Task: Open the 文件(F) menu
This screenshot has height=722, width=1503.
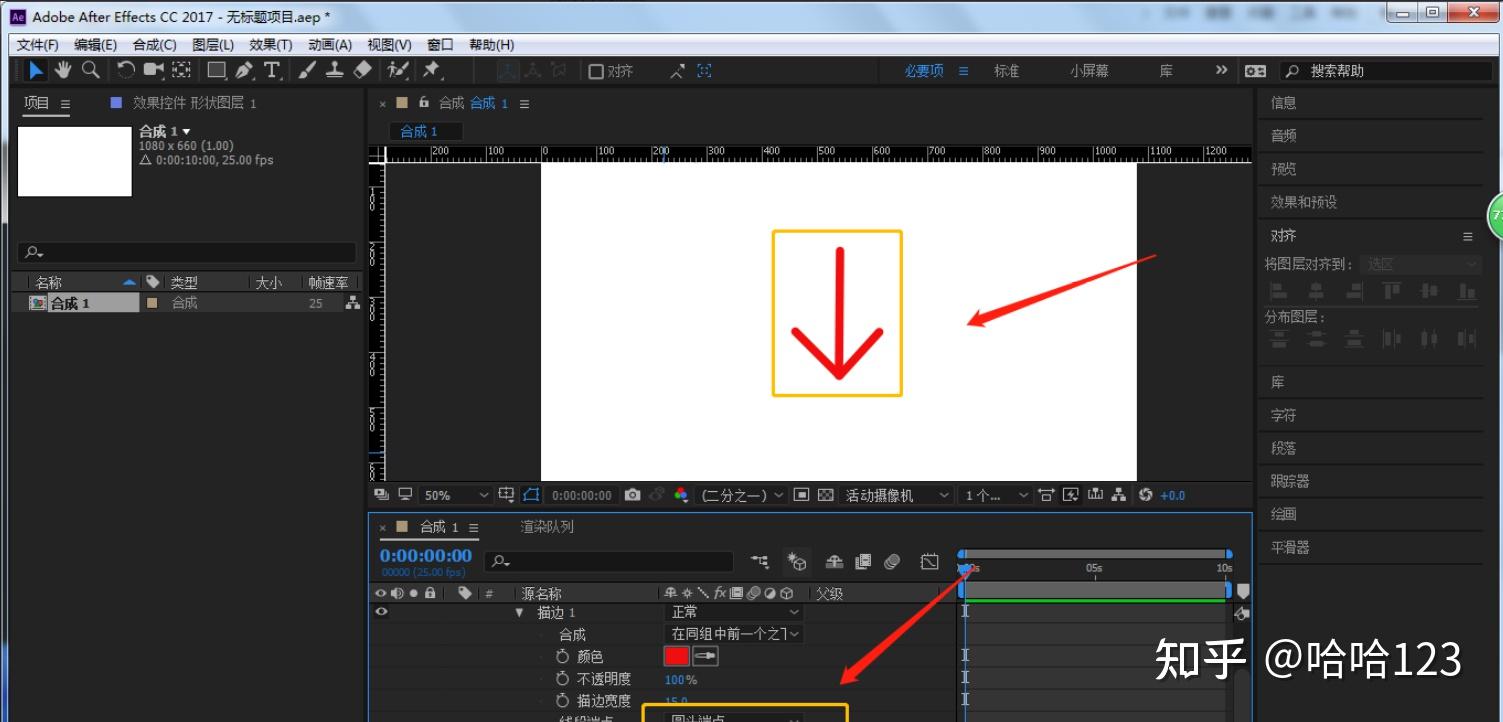Action: point(38,45)
